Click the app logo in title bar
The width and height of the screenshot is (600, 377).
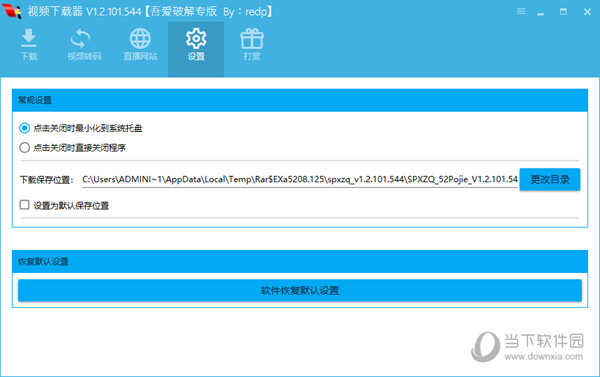click(11, 11)
